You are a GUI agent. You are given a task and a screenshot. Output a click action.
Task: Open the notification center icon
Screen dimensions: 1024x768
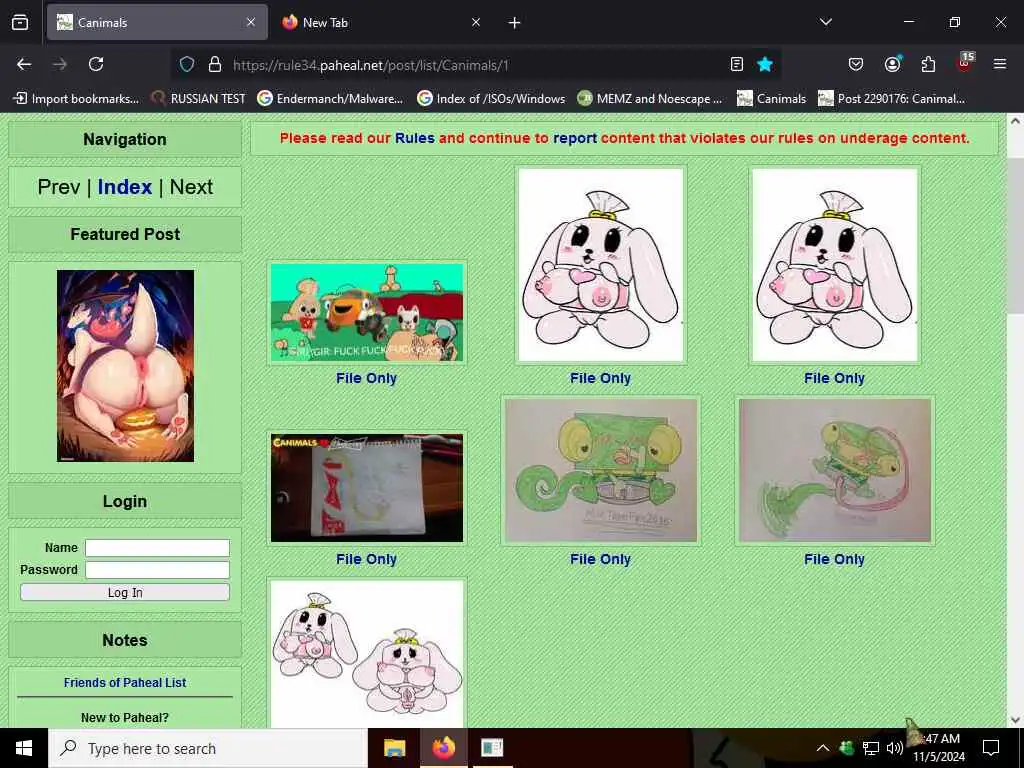991,748
